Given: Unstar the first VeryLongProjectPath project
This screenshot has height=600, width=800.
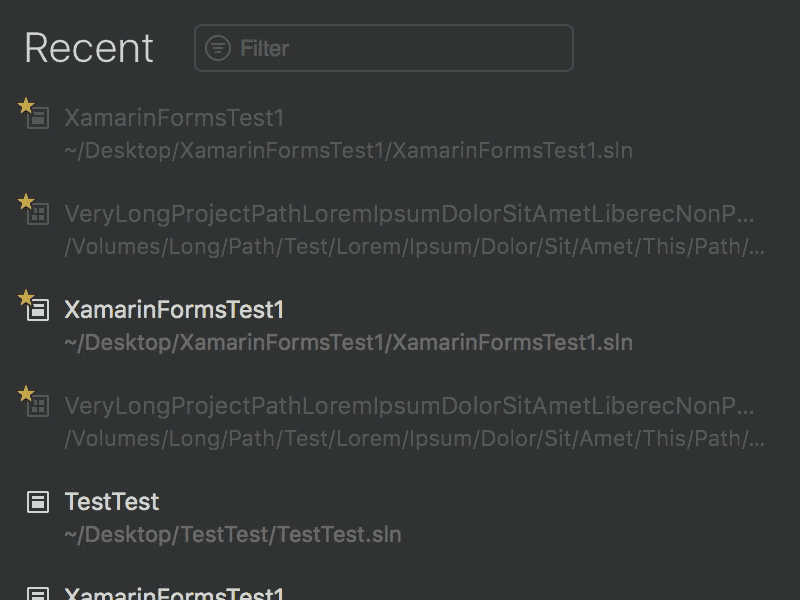Looking at the screenshot, I should (24, 199).
